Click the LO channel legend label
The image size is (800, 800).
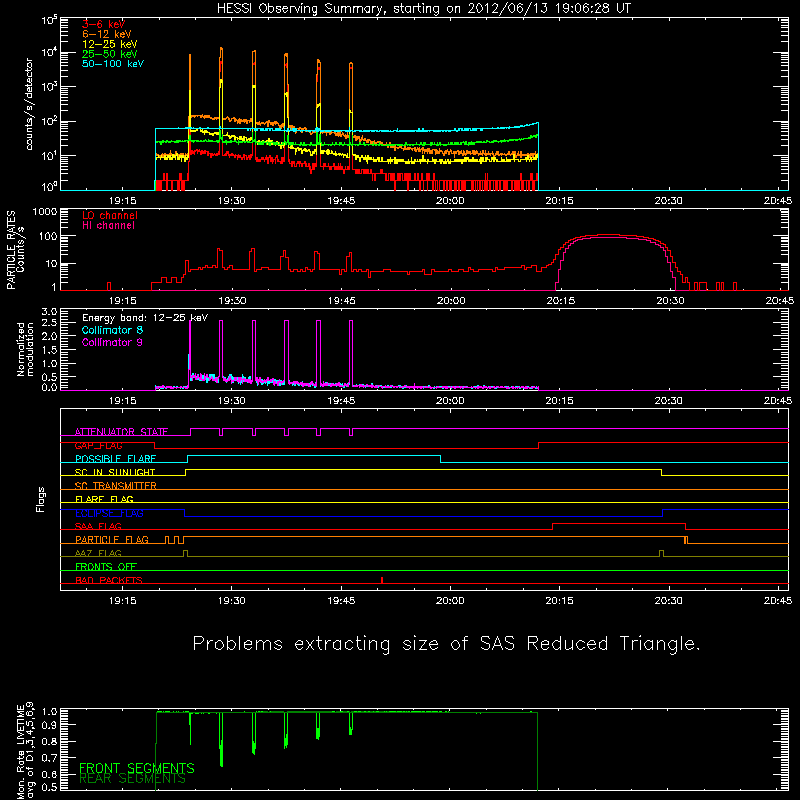(x=110, y=215)
